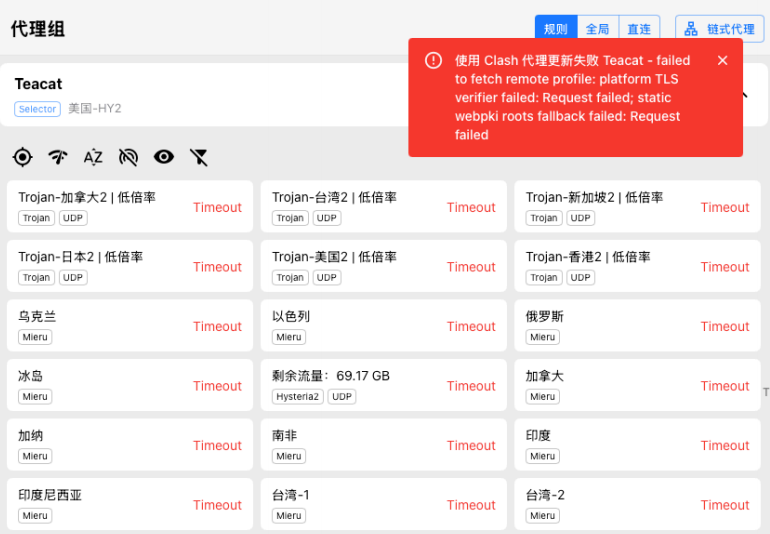The height and width of the screenshot is (534, 770).
Task: Retest Timeout delay on Trojan-香港2
Action: tap(725, 267)
